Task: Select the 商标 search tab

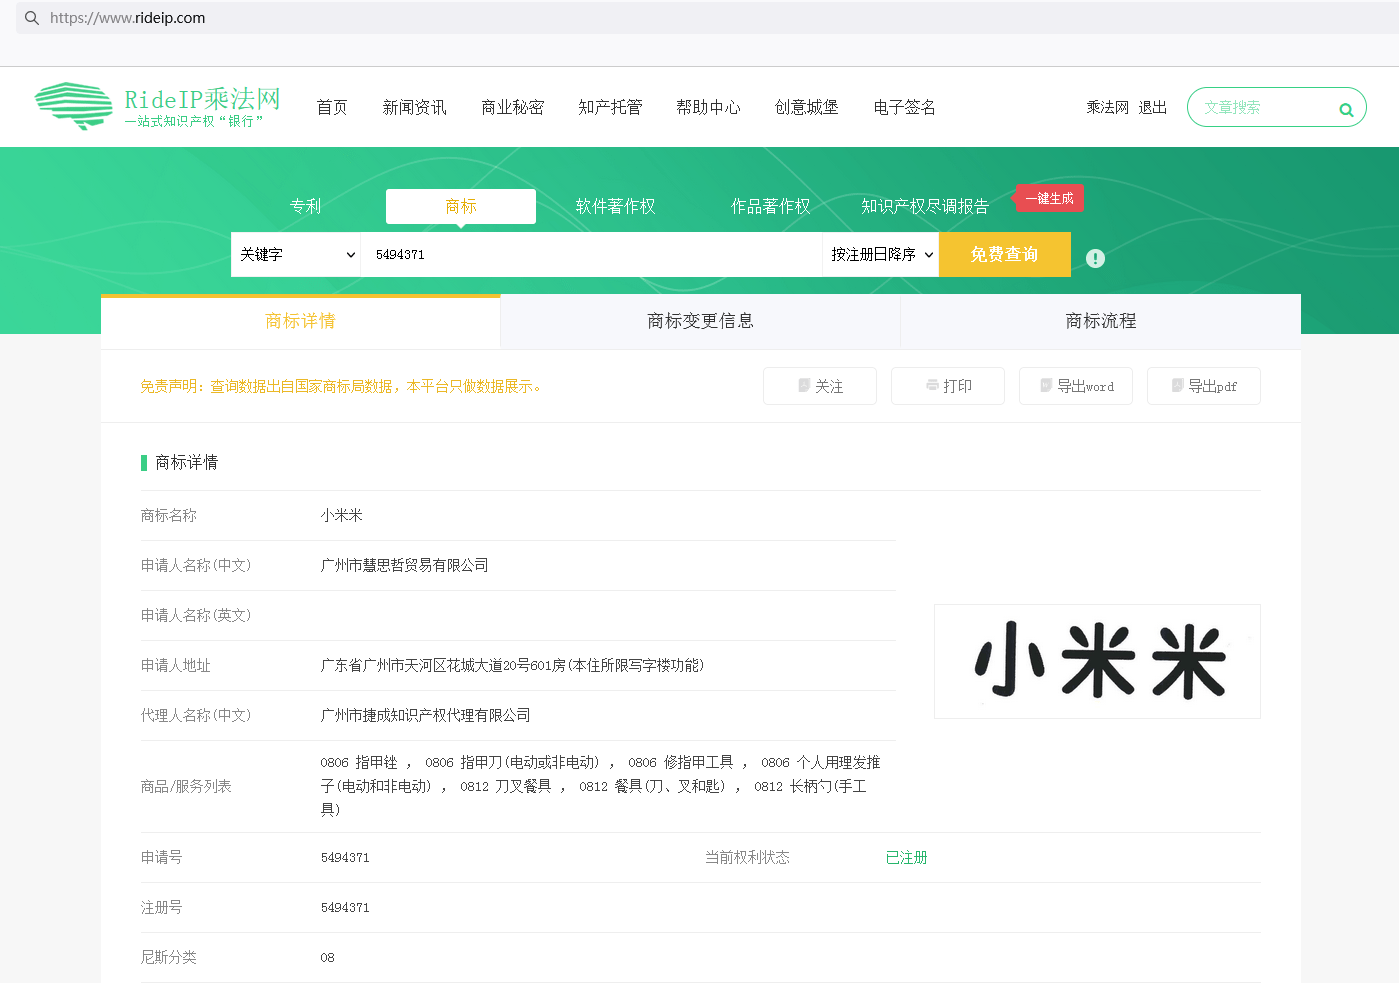Action: tap(461, 206)
